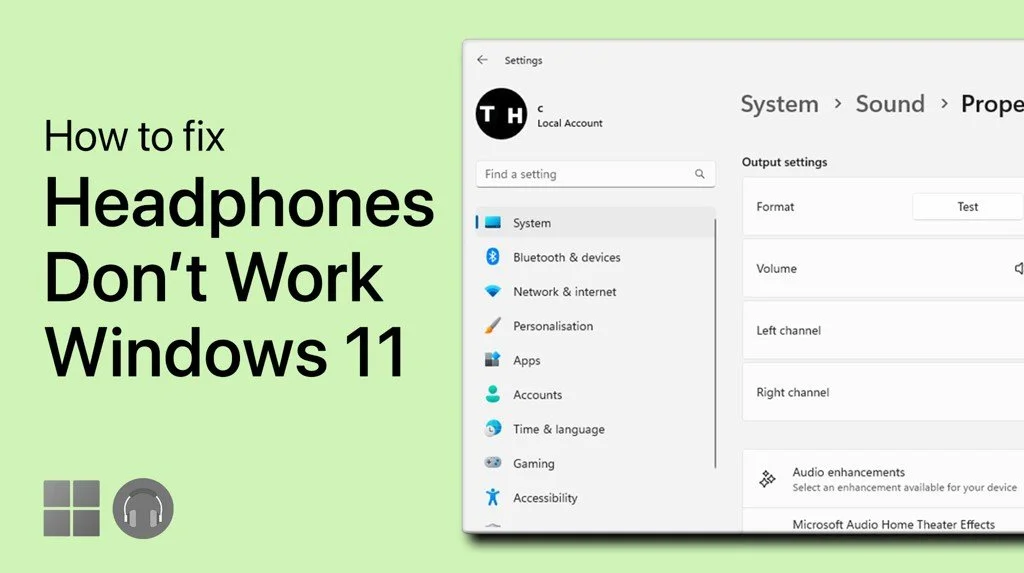Click the volume speaker icon
The width and height of the screenshot is (1024, 573).
[x=1019, y=269]
